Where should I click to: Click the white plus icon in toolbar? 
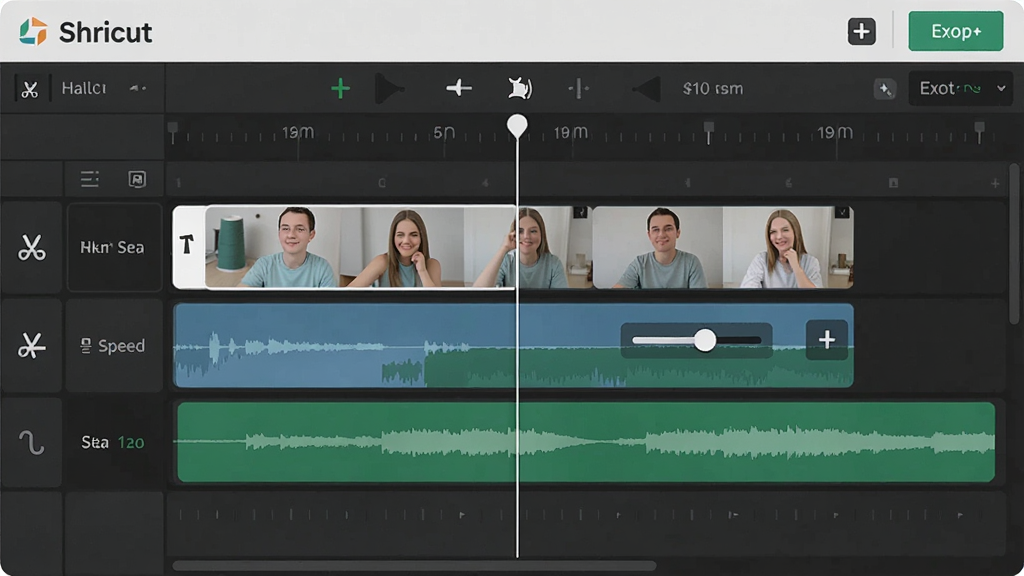pos(458,88)
